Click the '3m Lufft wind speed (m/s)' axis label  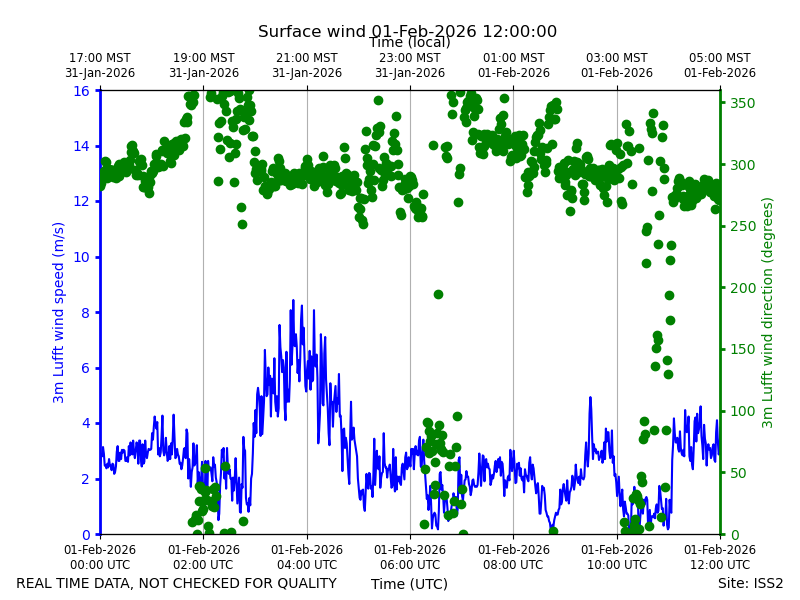[x=58, y=312]
